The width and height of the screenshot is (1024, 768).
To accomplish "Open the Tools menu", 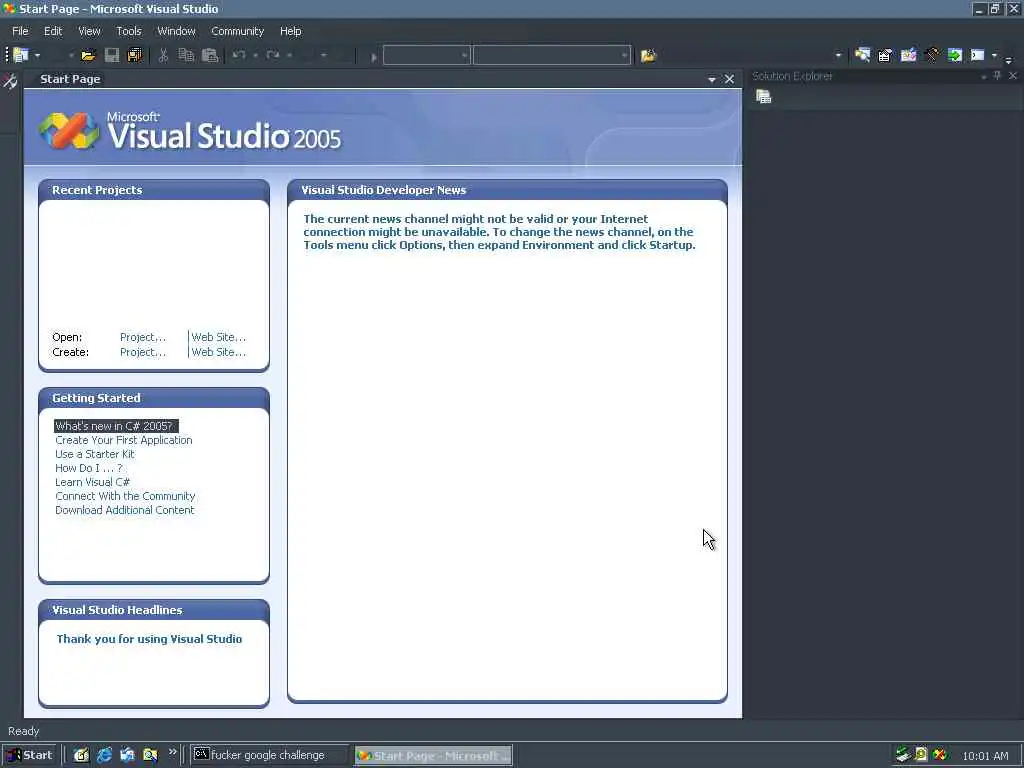I will [129, 31].
